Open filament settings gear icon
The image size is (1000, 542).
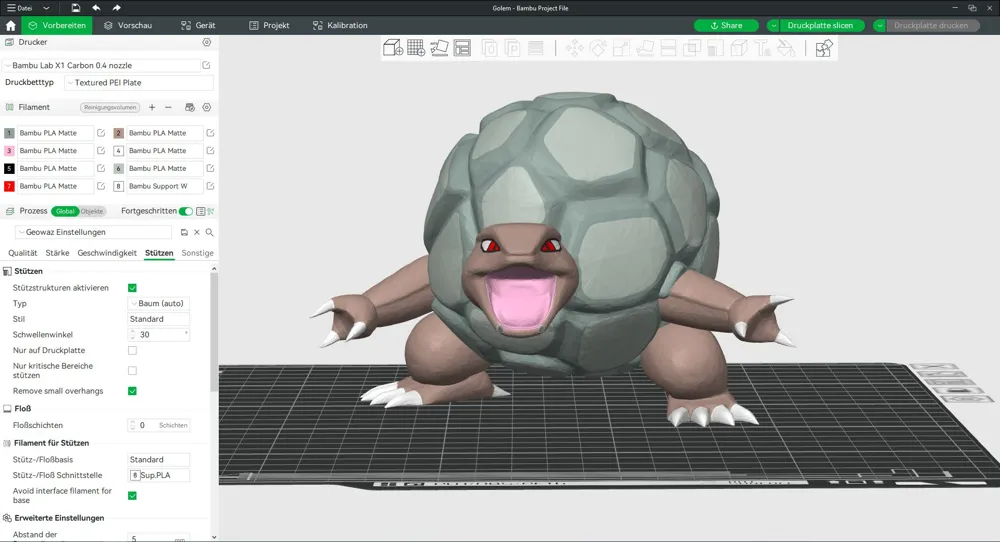point(207,107)
